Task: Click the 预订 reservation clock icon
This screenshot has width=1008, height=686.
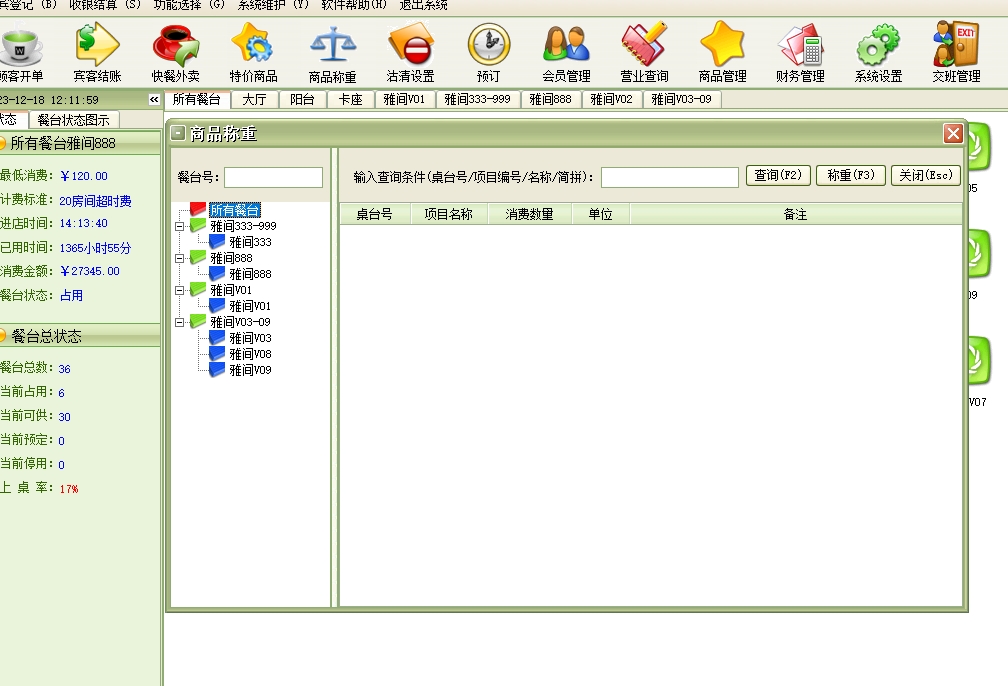Action: pos(488,52)
